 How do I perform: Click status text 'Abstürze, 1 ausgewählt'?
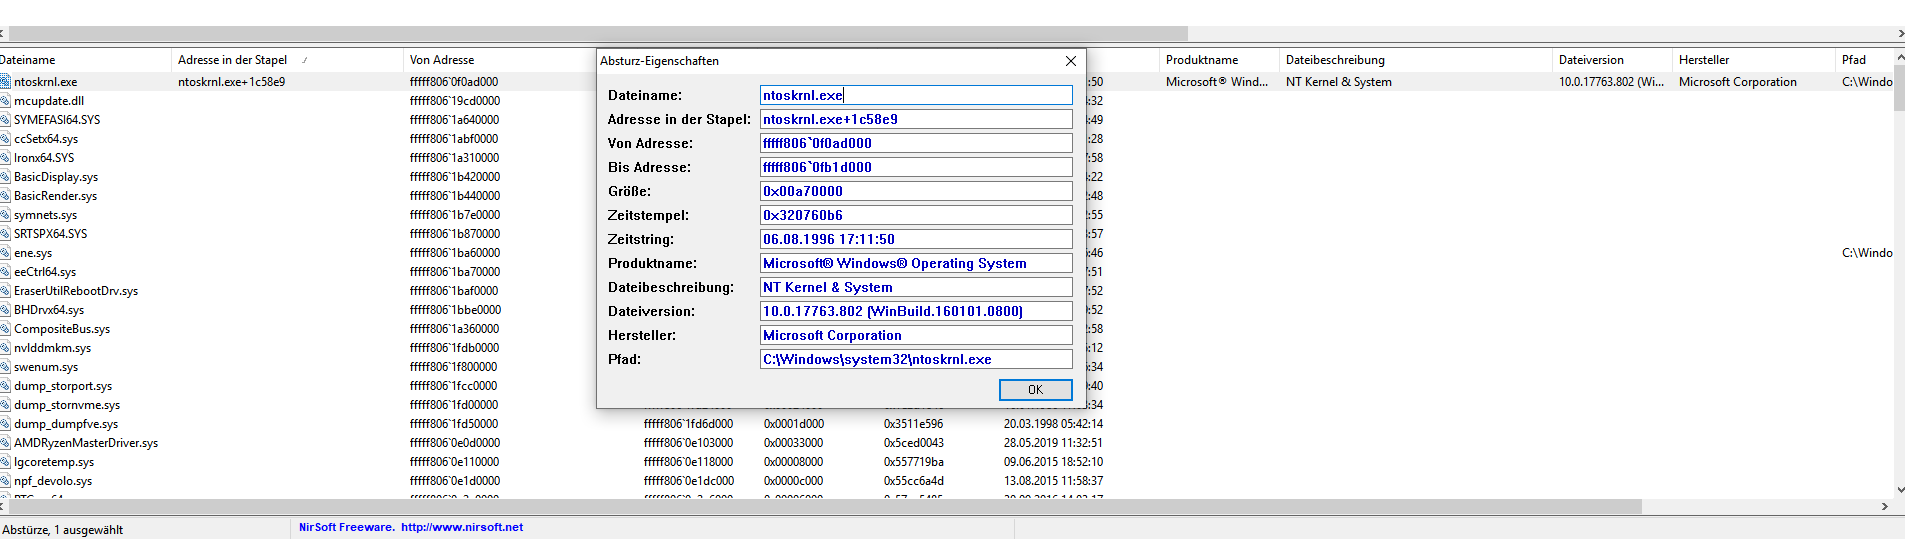click(x=63, y=530)
